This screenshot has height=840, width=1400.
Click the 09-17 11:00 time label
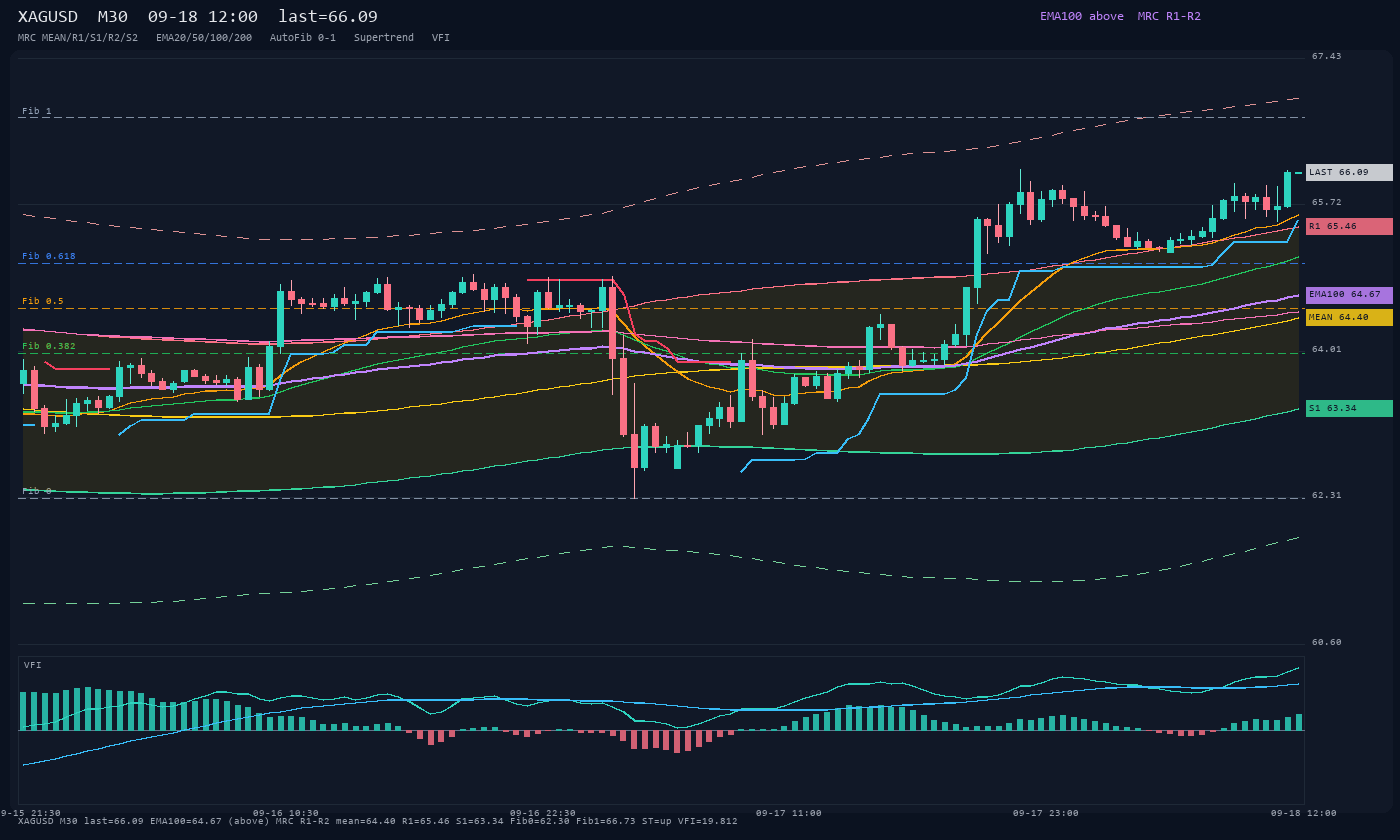point(789,813)
